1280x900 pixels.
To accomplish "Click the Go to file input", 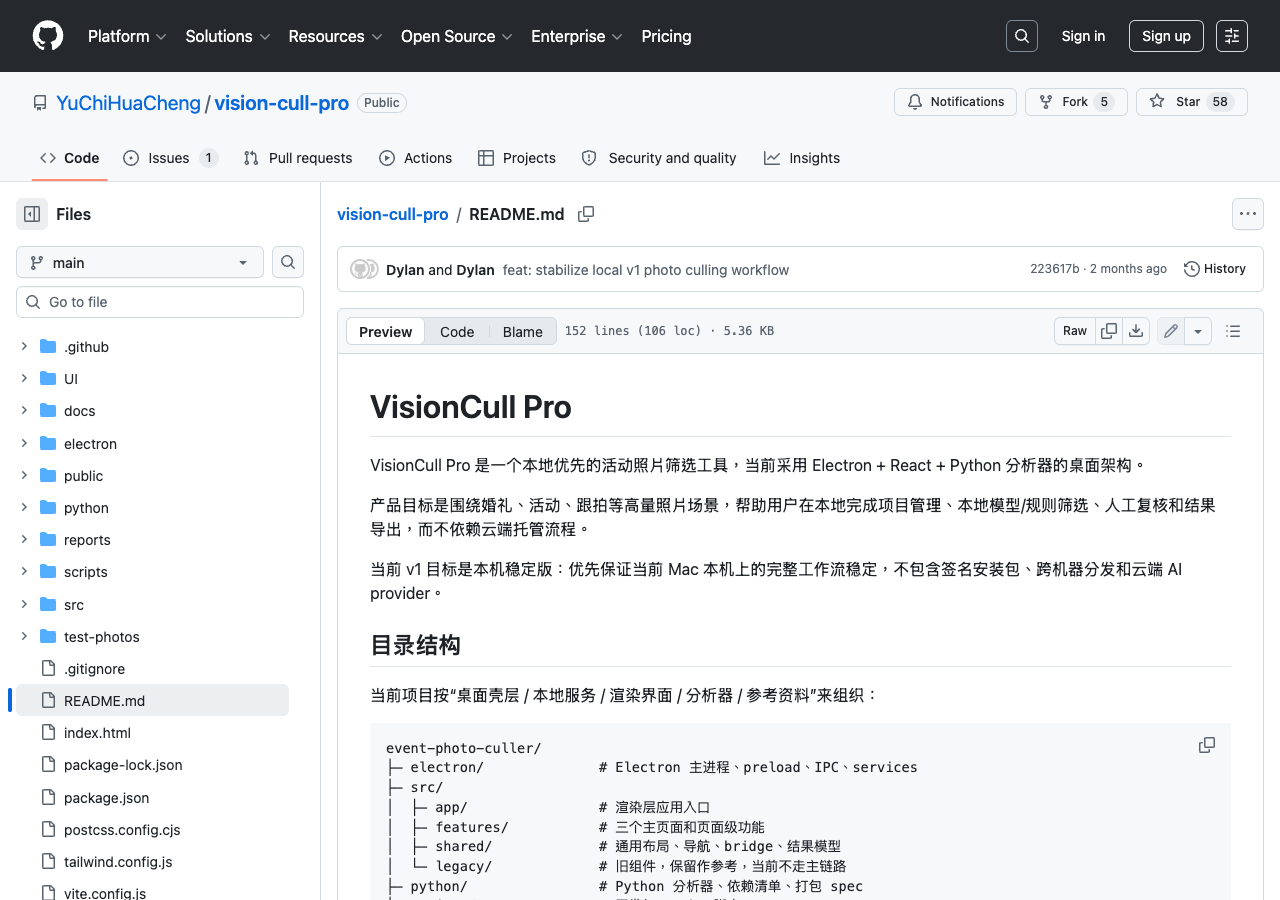I will (x=160, y=302).
